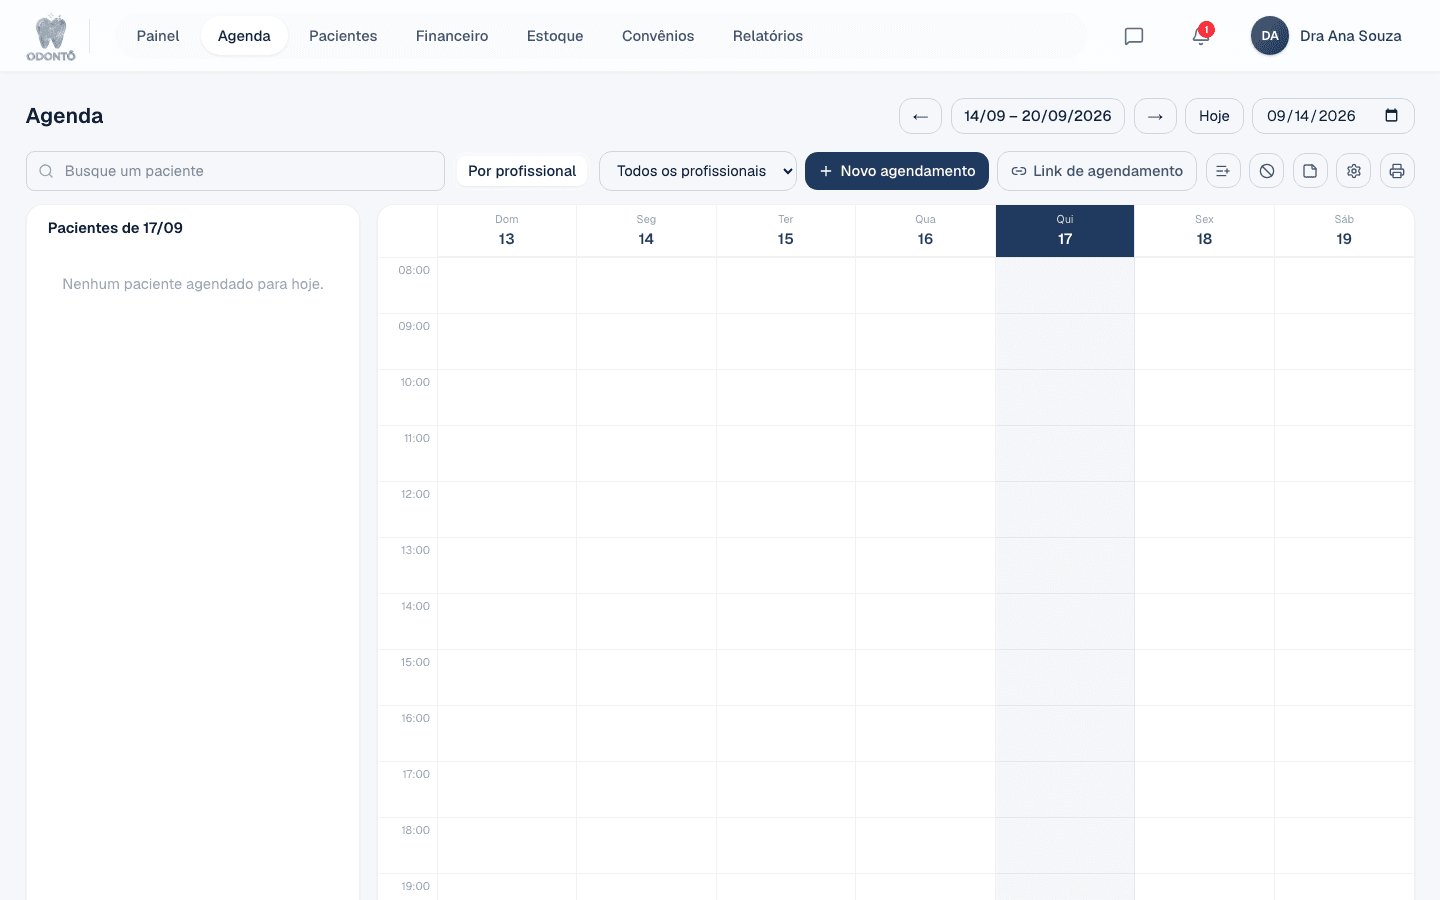
Task: Expand the Todos os profissionais dropdown
Action: click(x=698, y=171)
